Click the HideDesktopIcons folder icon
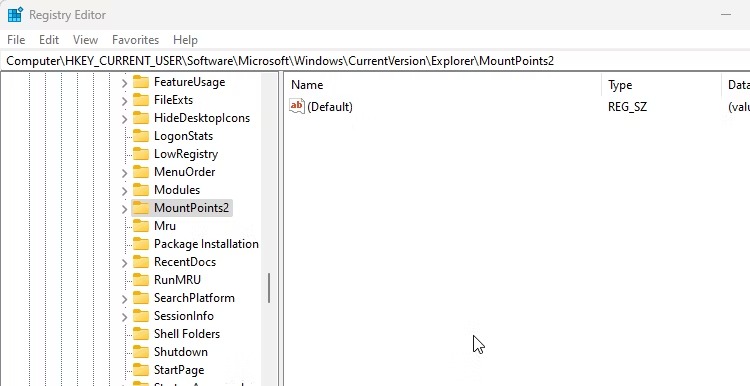 141,118
